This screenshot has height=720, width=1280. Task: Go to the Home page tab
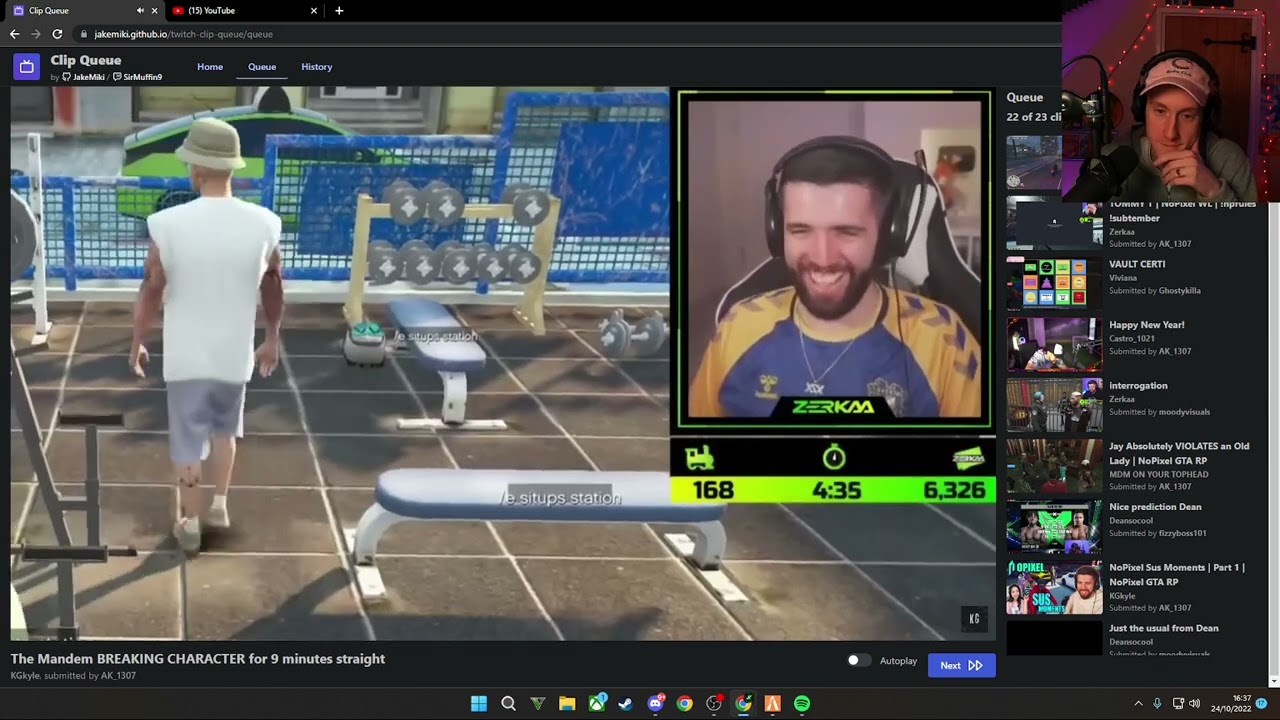pyautogui.click(x=210, y=67)
